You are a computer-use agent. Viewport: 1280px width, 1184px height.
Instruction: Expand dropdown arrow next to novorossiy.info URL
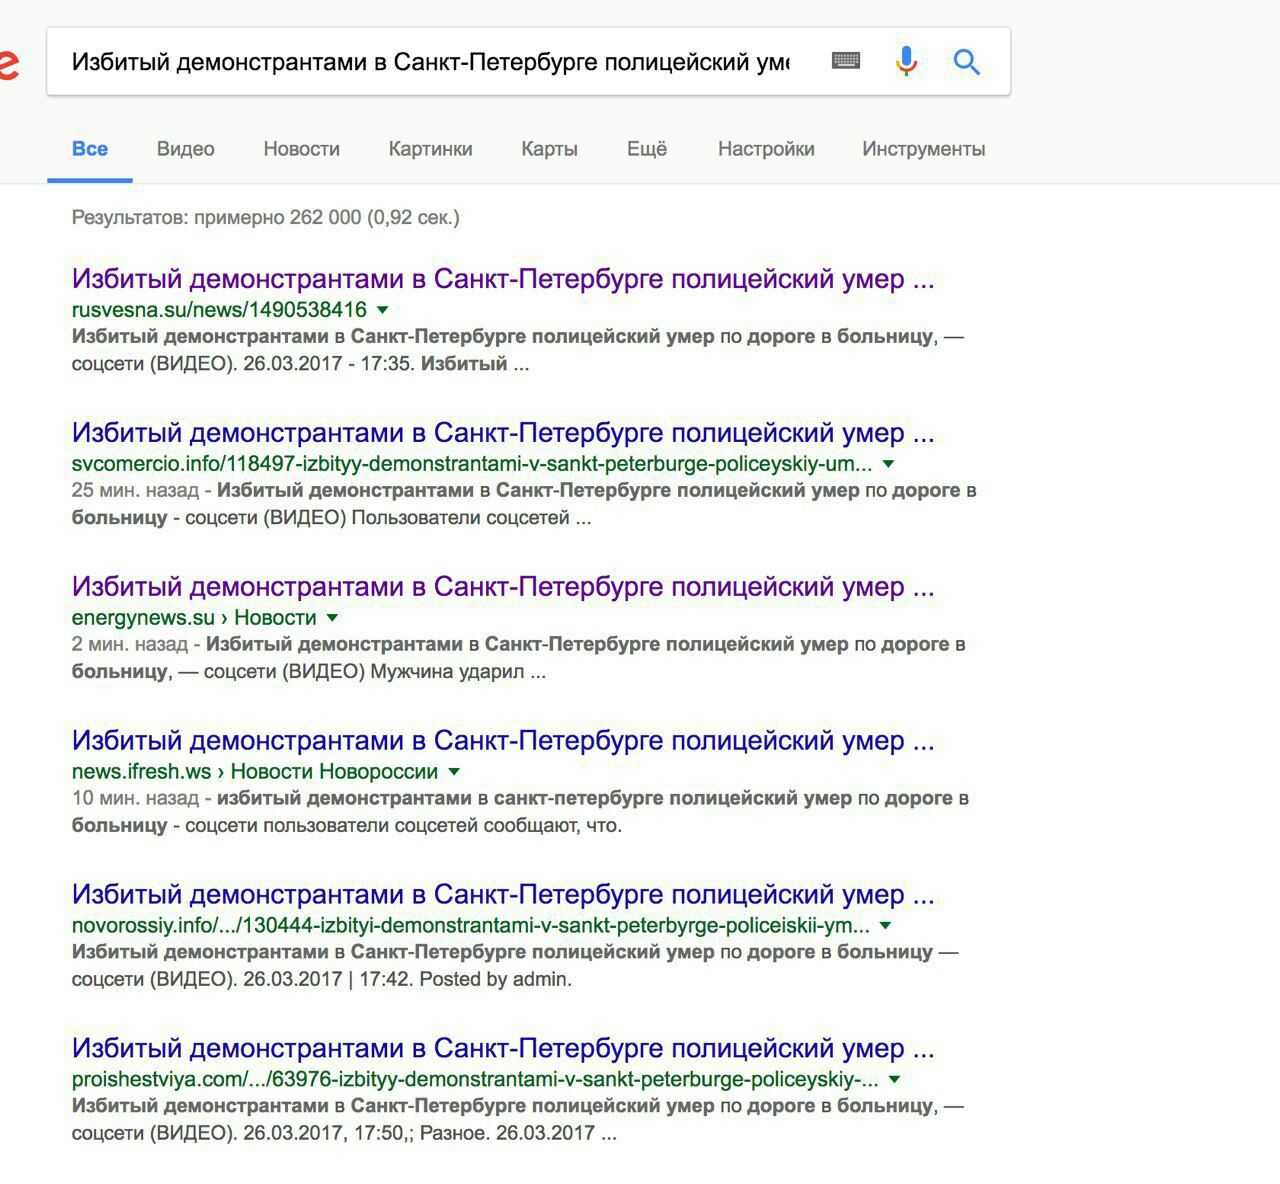pyautogui.click(x=885, y=926)
